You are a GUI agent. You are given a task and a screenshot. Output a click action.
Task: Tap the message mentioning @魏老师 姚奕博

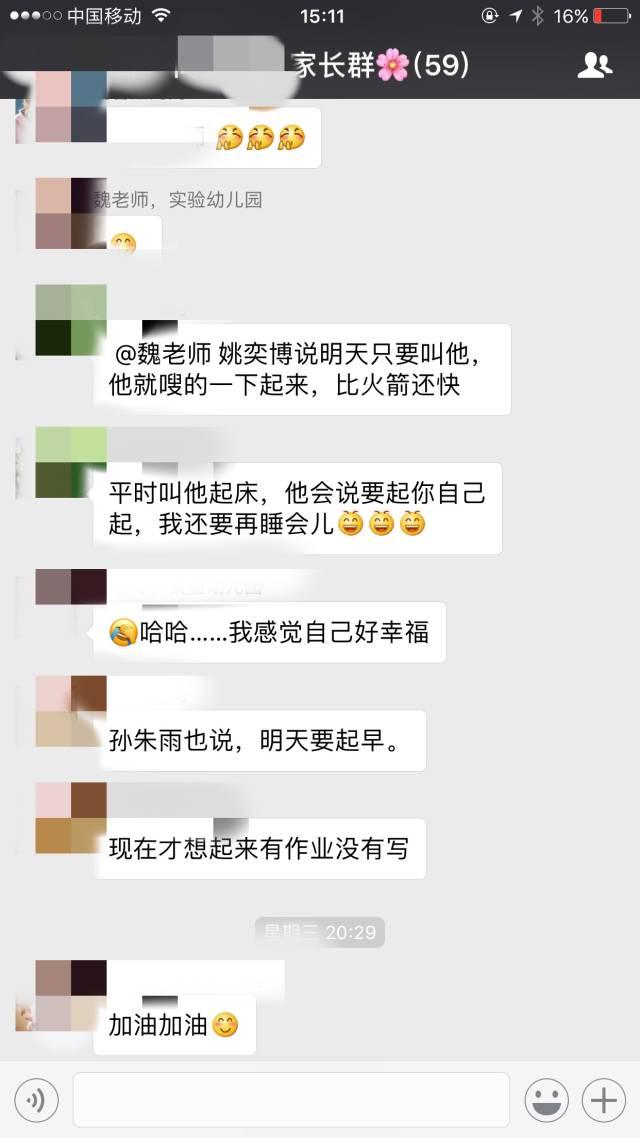(x=302, y=369)
